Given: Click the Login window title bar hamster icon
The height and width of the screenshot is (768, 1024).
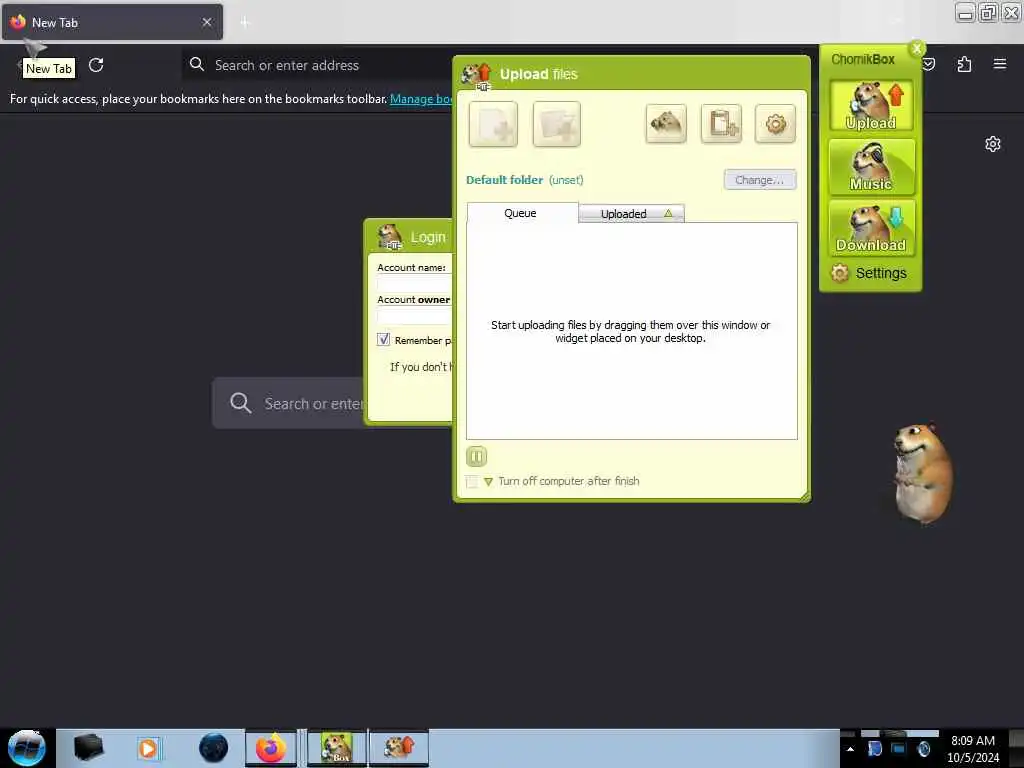Looking at the screenshot, I should tap(391, 237).
